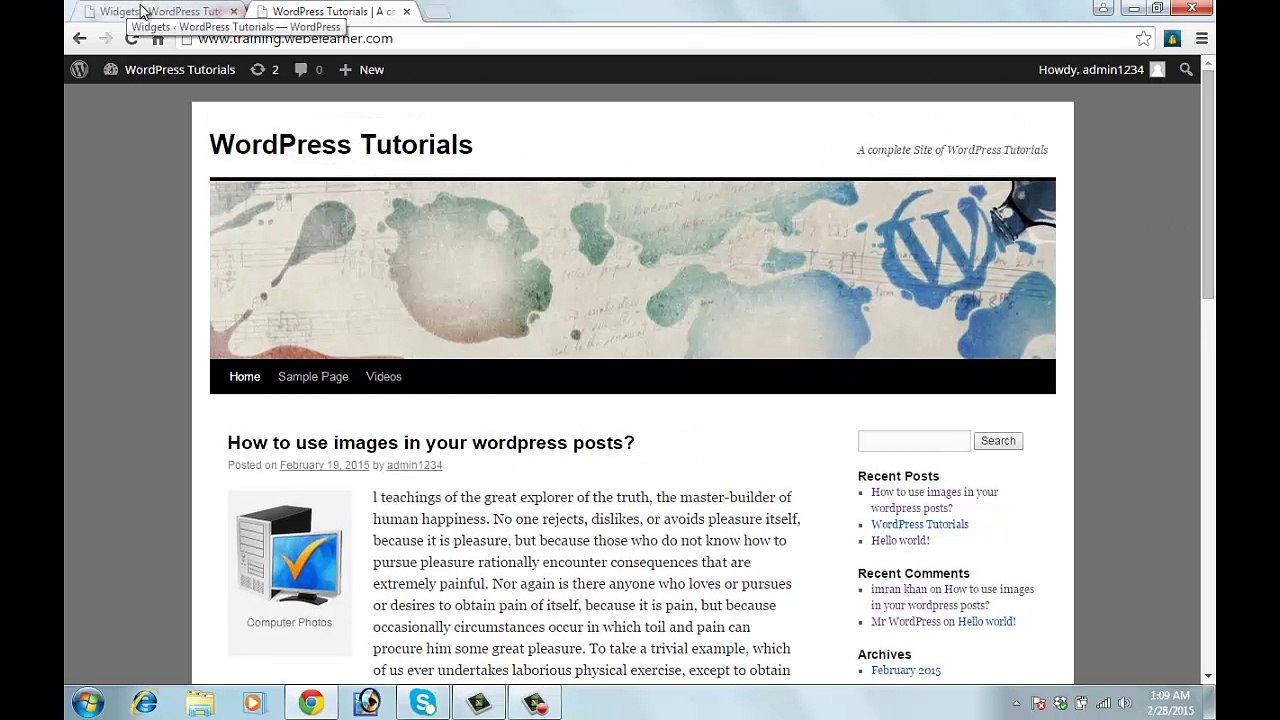Screen dimensions: 1280x720
Task: Open the Home menu item
Action: tap(244, 376)
